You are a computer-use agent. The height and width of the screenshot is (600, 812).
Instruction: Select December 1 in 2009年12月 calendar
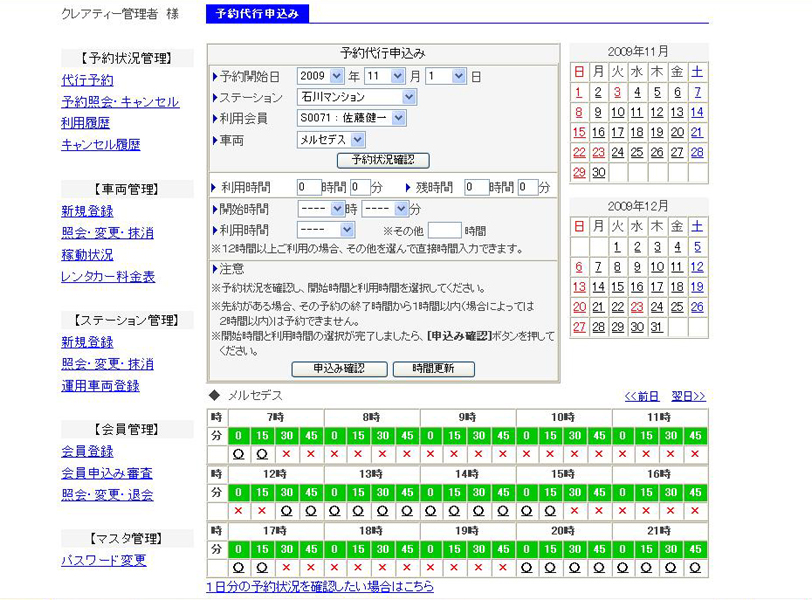[x=617, y=247]
